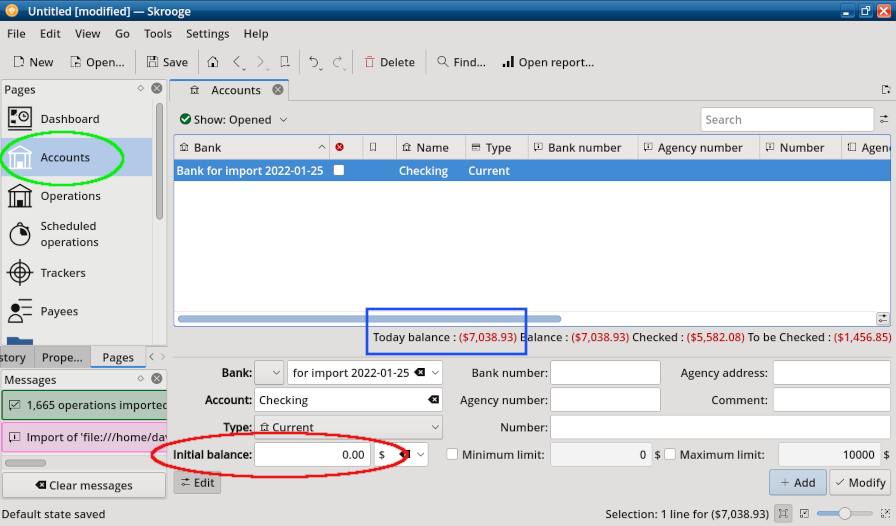Open the Go menu
Viewport: 896px width, 526px height.
(x=122, y=34)
